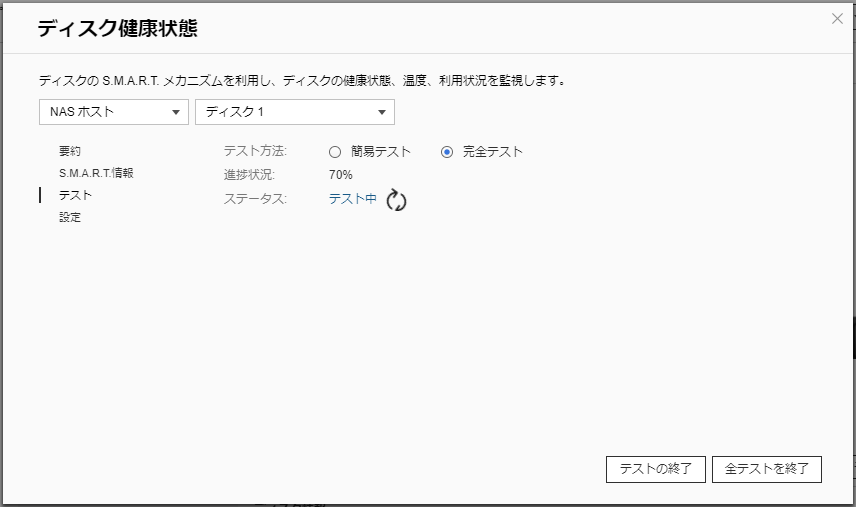
Task: Select the 完全テスト radio button
Action: tap(447, 152)
